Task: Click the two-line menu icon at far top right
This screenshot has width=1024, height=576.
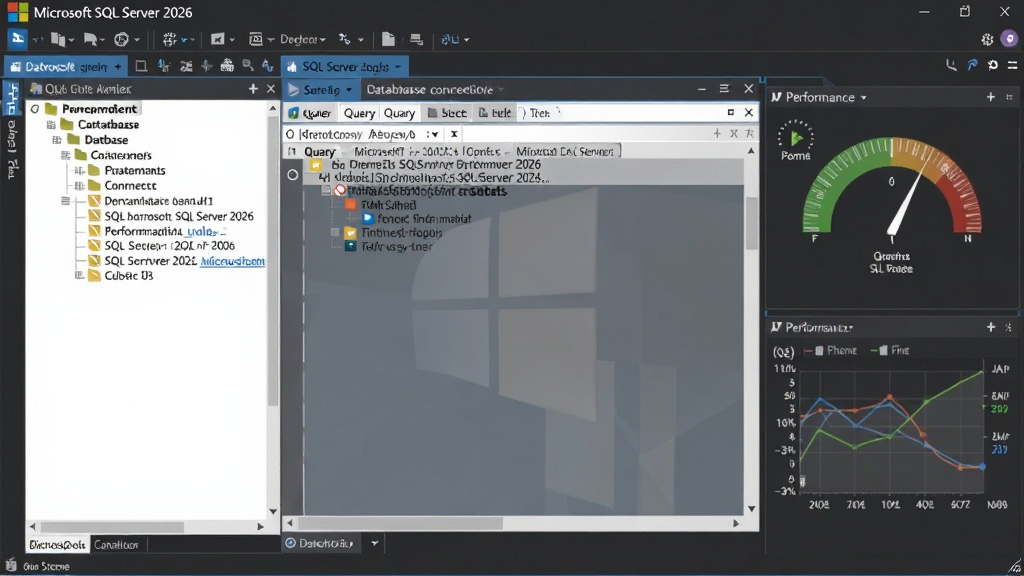Action: click(x=1012, y=65)
